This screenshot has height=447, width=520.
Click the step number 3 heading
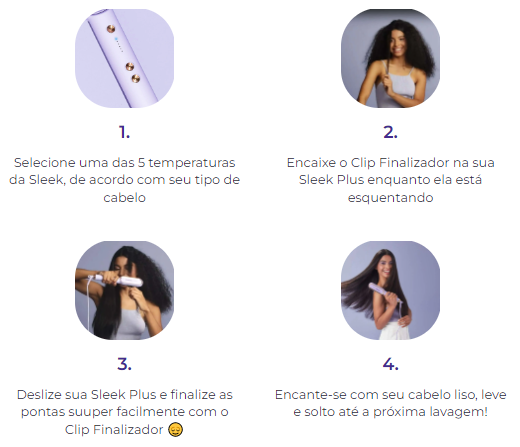coord(124,364)
